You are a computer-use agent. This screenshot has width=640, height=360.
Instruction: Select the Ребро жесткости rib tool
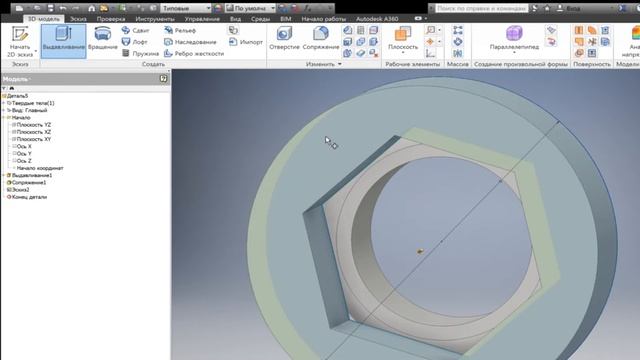pyautogui.click(x=194, y=53)
